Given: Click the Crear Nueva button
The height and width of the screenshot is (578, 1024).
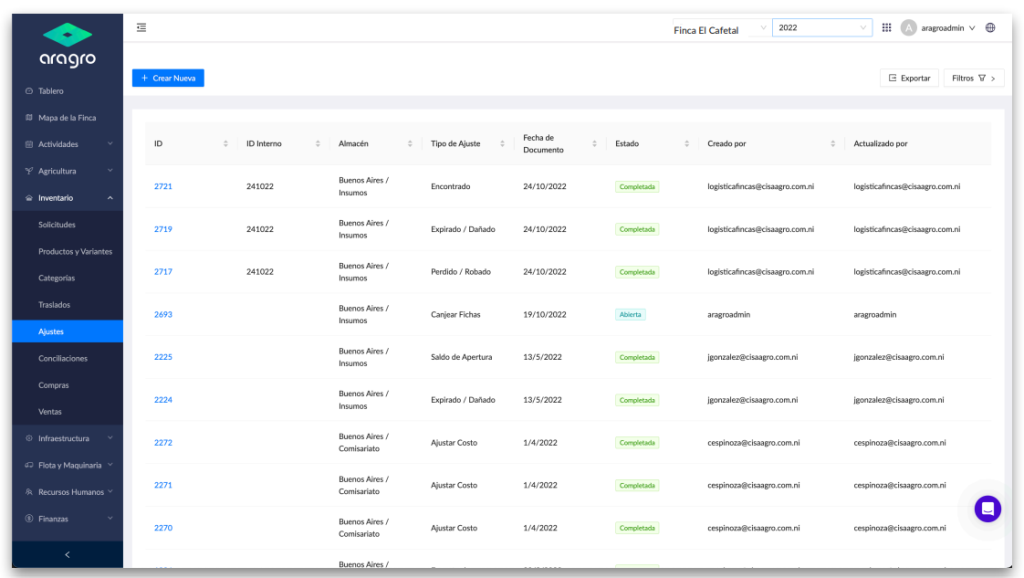Looking at the screenshot, I should pos(168,78).
